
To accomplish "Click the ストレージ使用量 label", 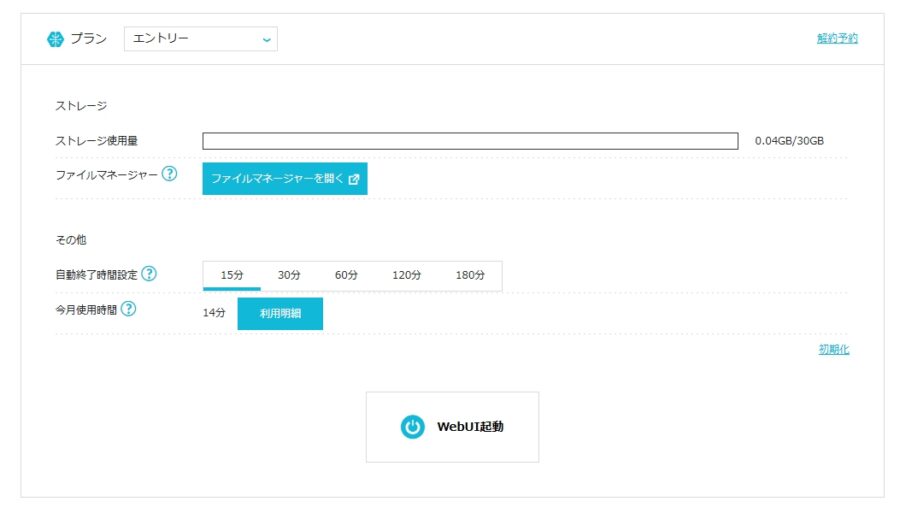I will pyautogui.click(x=96, y=141).
